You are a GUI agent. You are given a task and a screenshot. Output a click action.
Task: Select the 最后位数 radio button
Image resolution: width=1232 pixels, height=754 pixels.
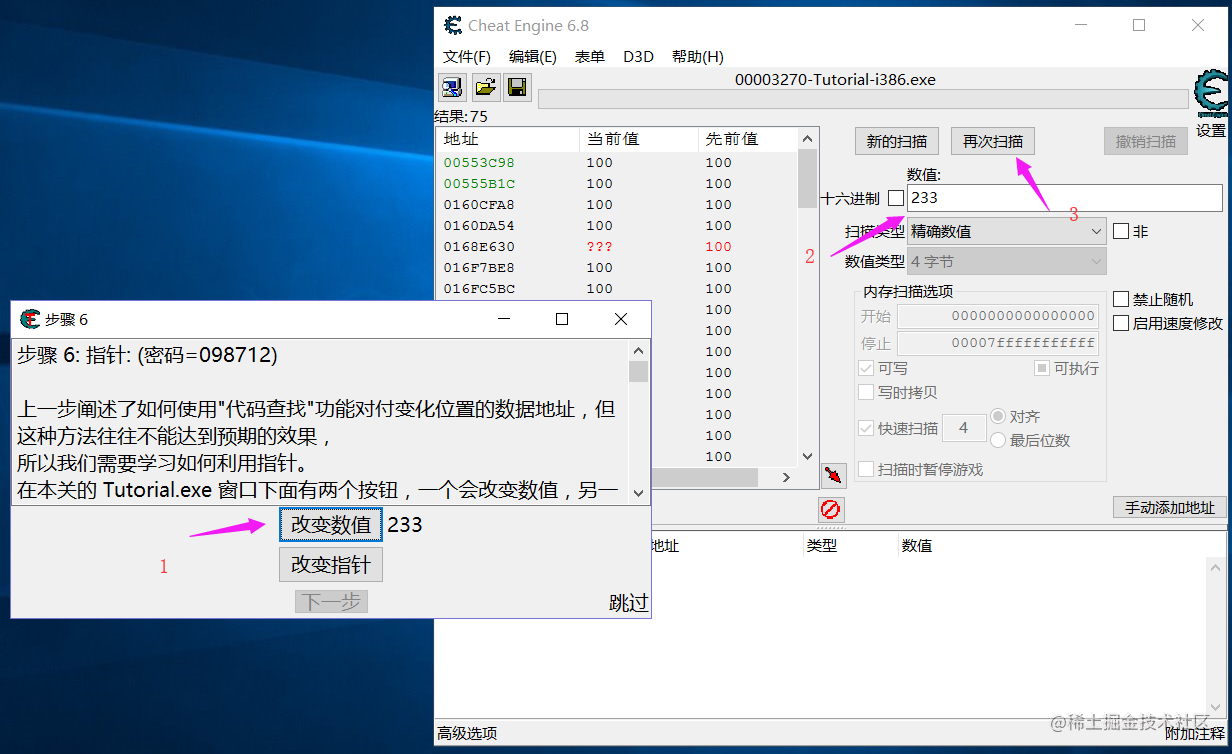point(997,440)
